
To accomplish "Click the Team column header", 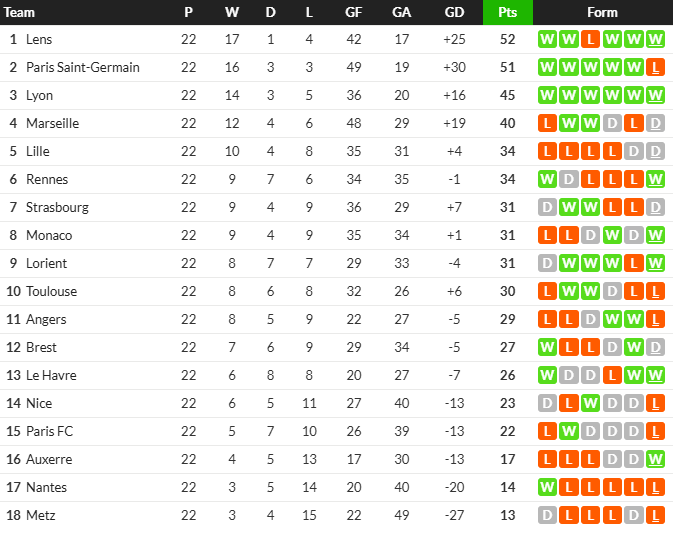I will (x=19, y=12).
